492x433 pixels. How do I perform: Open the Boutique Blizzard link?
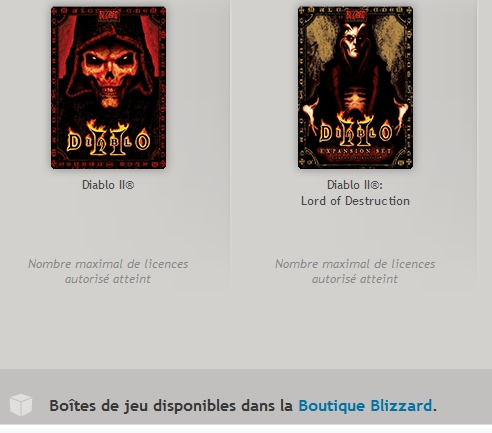(365, 406)
